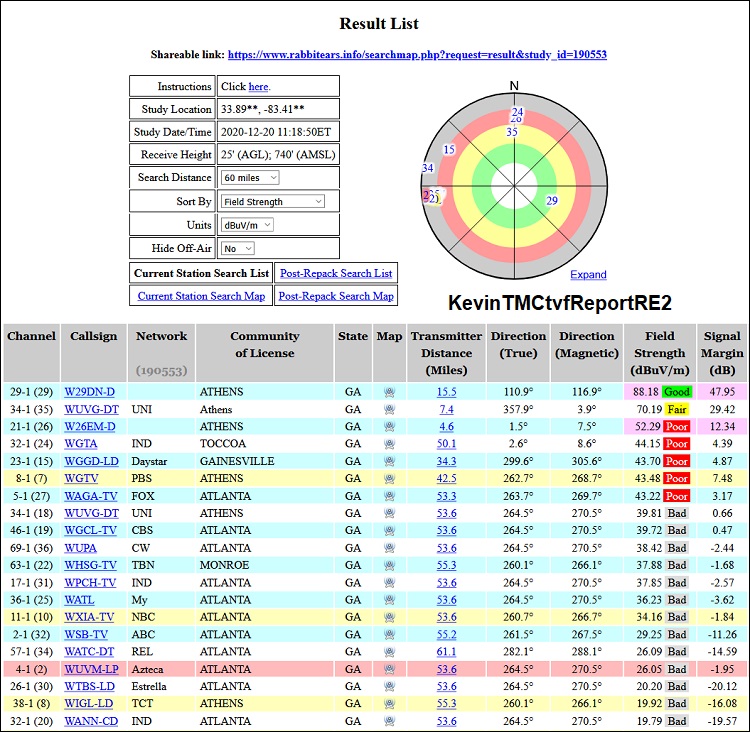Viewport: 750px width, 732px height.
Task: Click map icon for WGTV PBS station
Action: click(389, 478)
